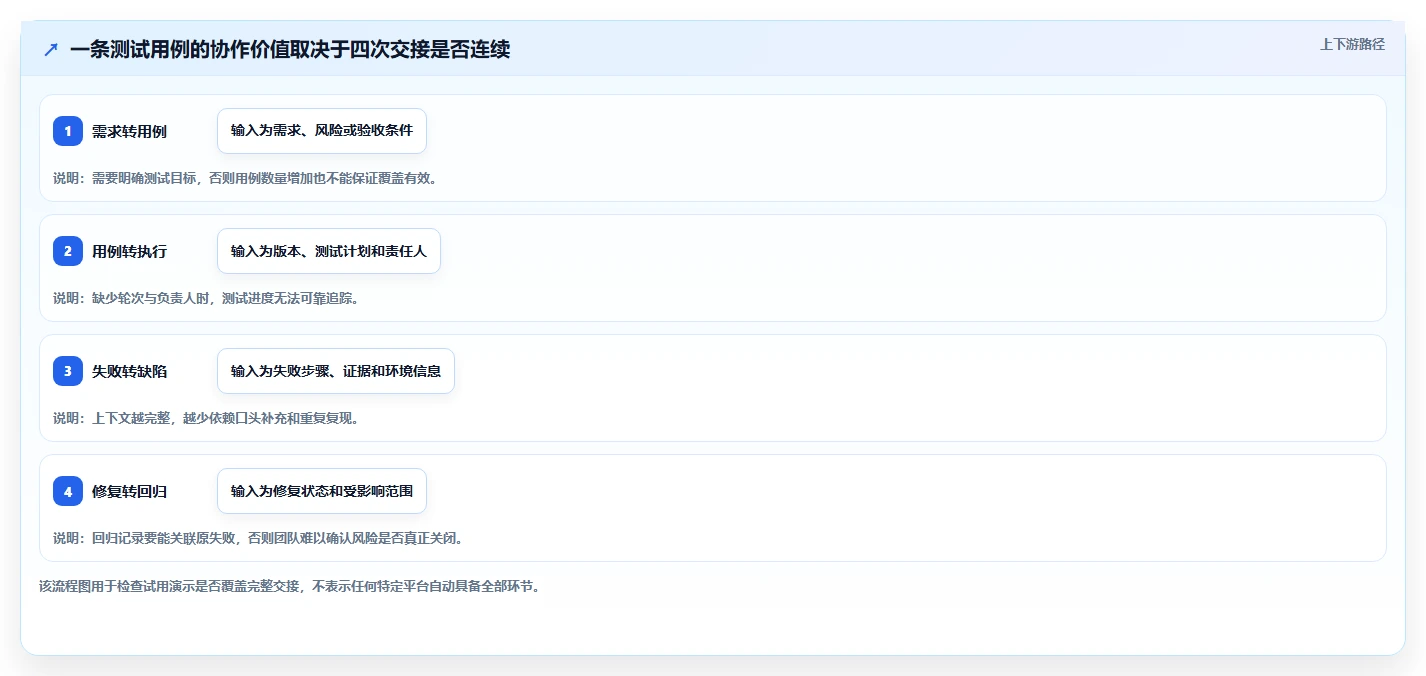
Task: Click the step title 失败转缺陷
Action: coord(129,371)
